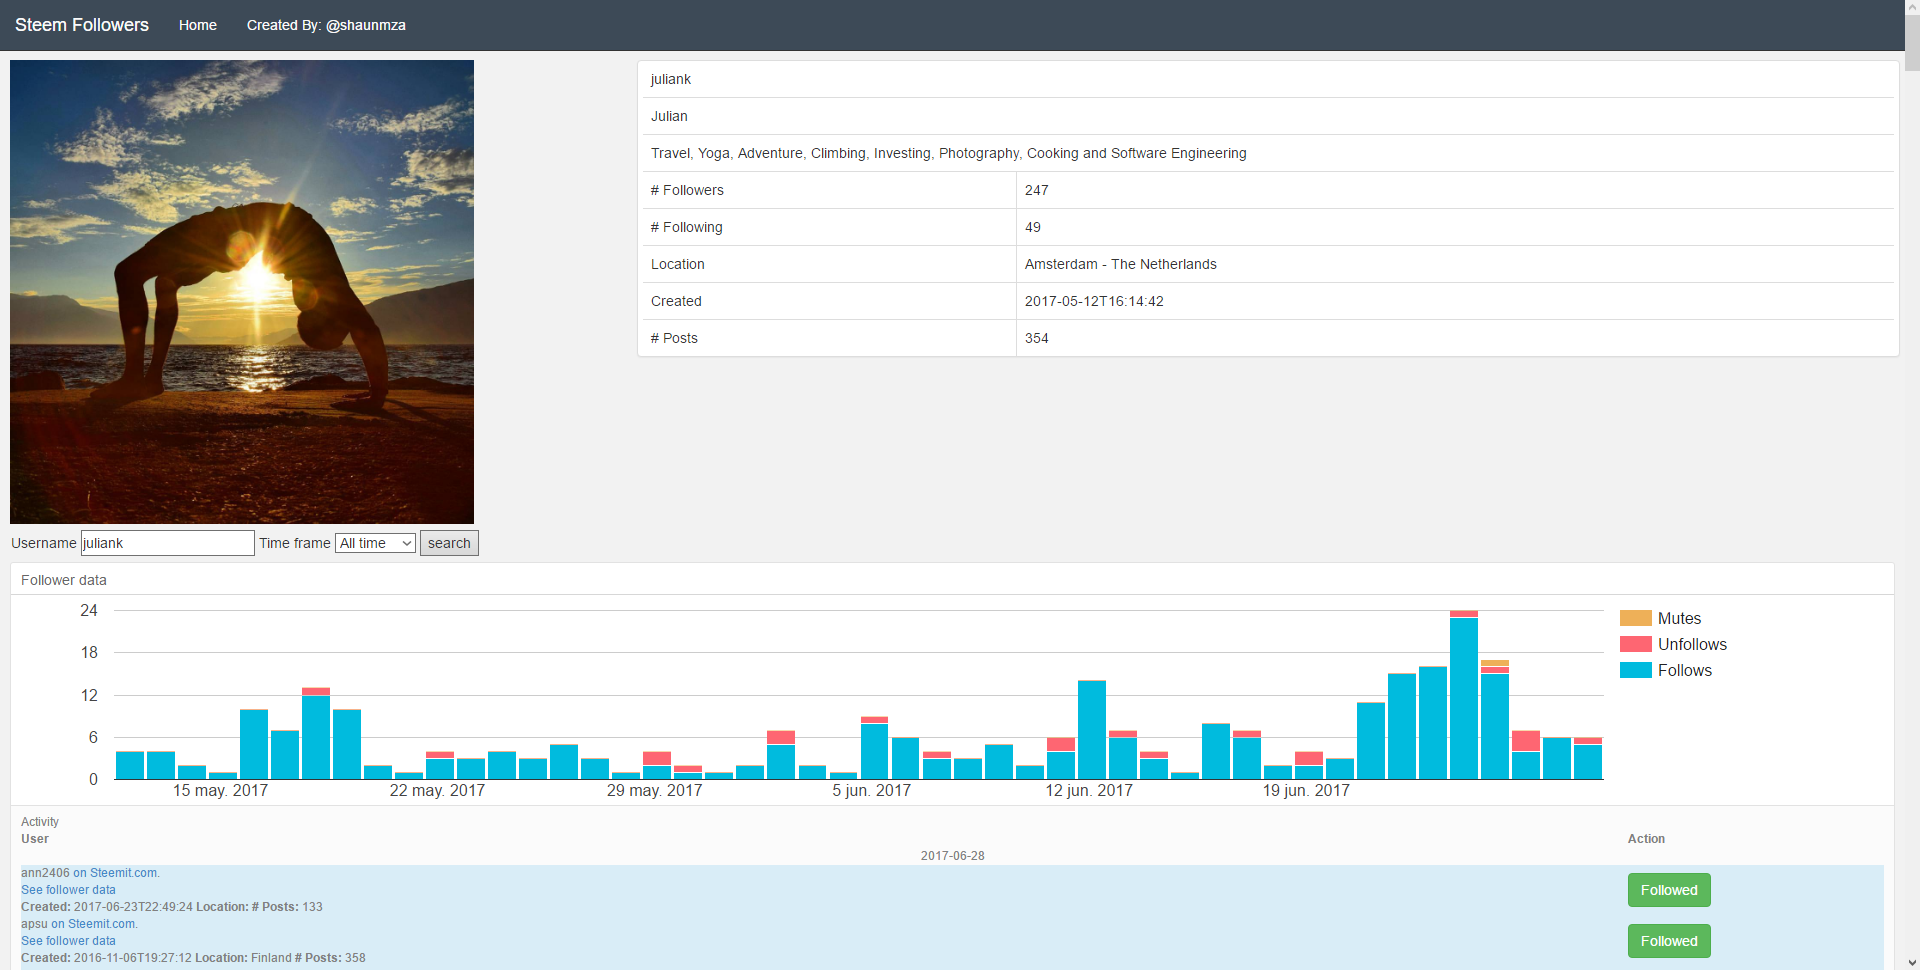Click the 247 followers value
The width and height of the screenshot is (1920, 970).
tap(1036, 190)
